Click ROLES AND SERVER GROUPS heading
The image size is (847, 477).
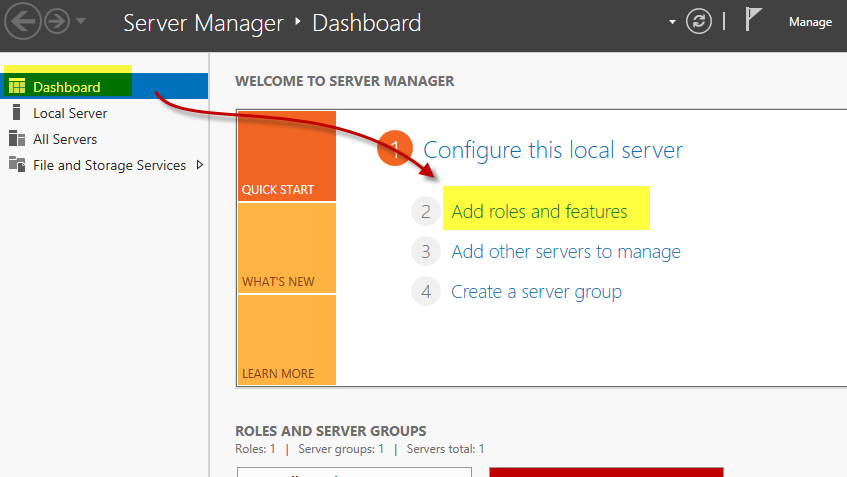click(x=331, y=431)
